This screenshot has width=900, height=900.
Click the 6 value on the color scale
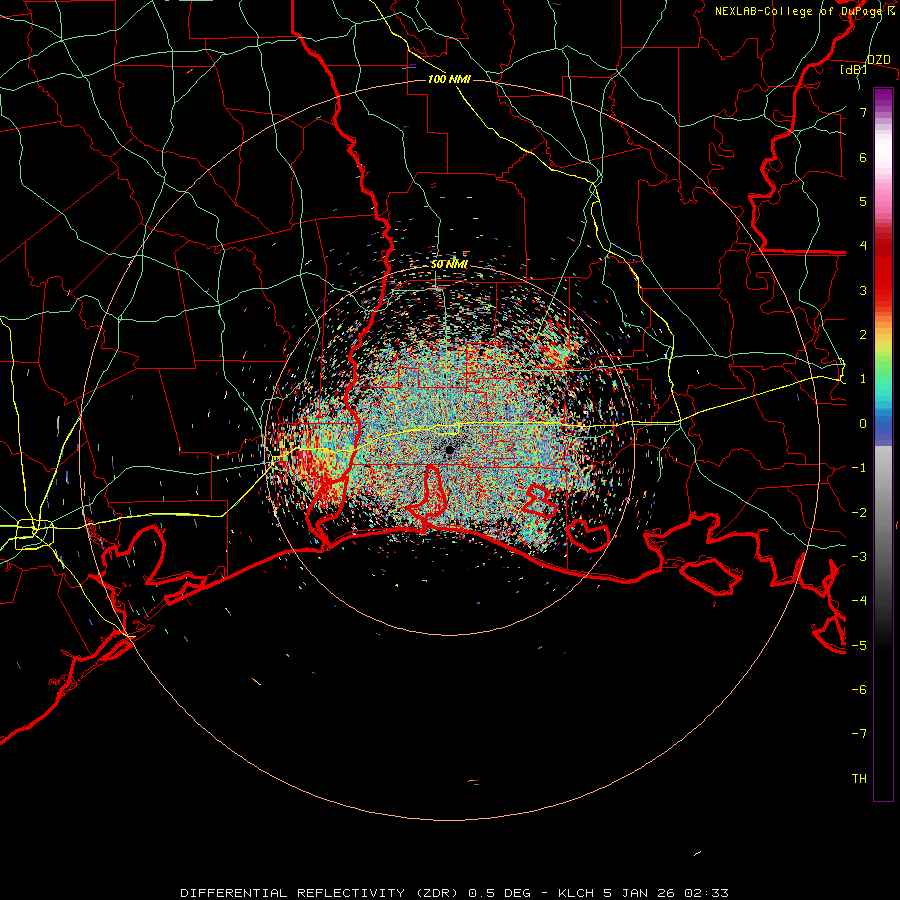tap(863, 157)
